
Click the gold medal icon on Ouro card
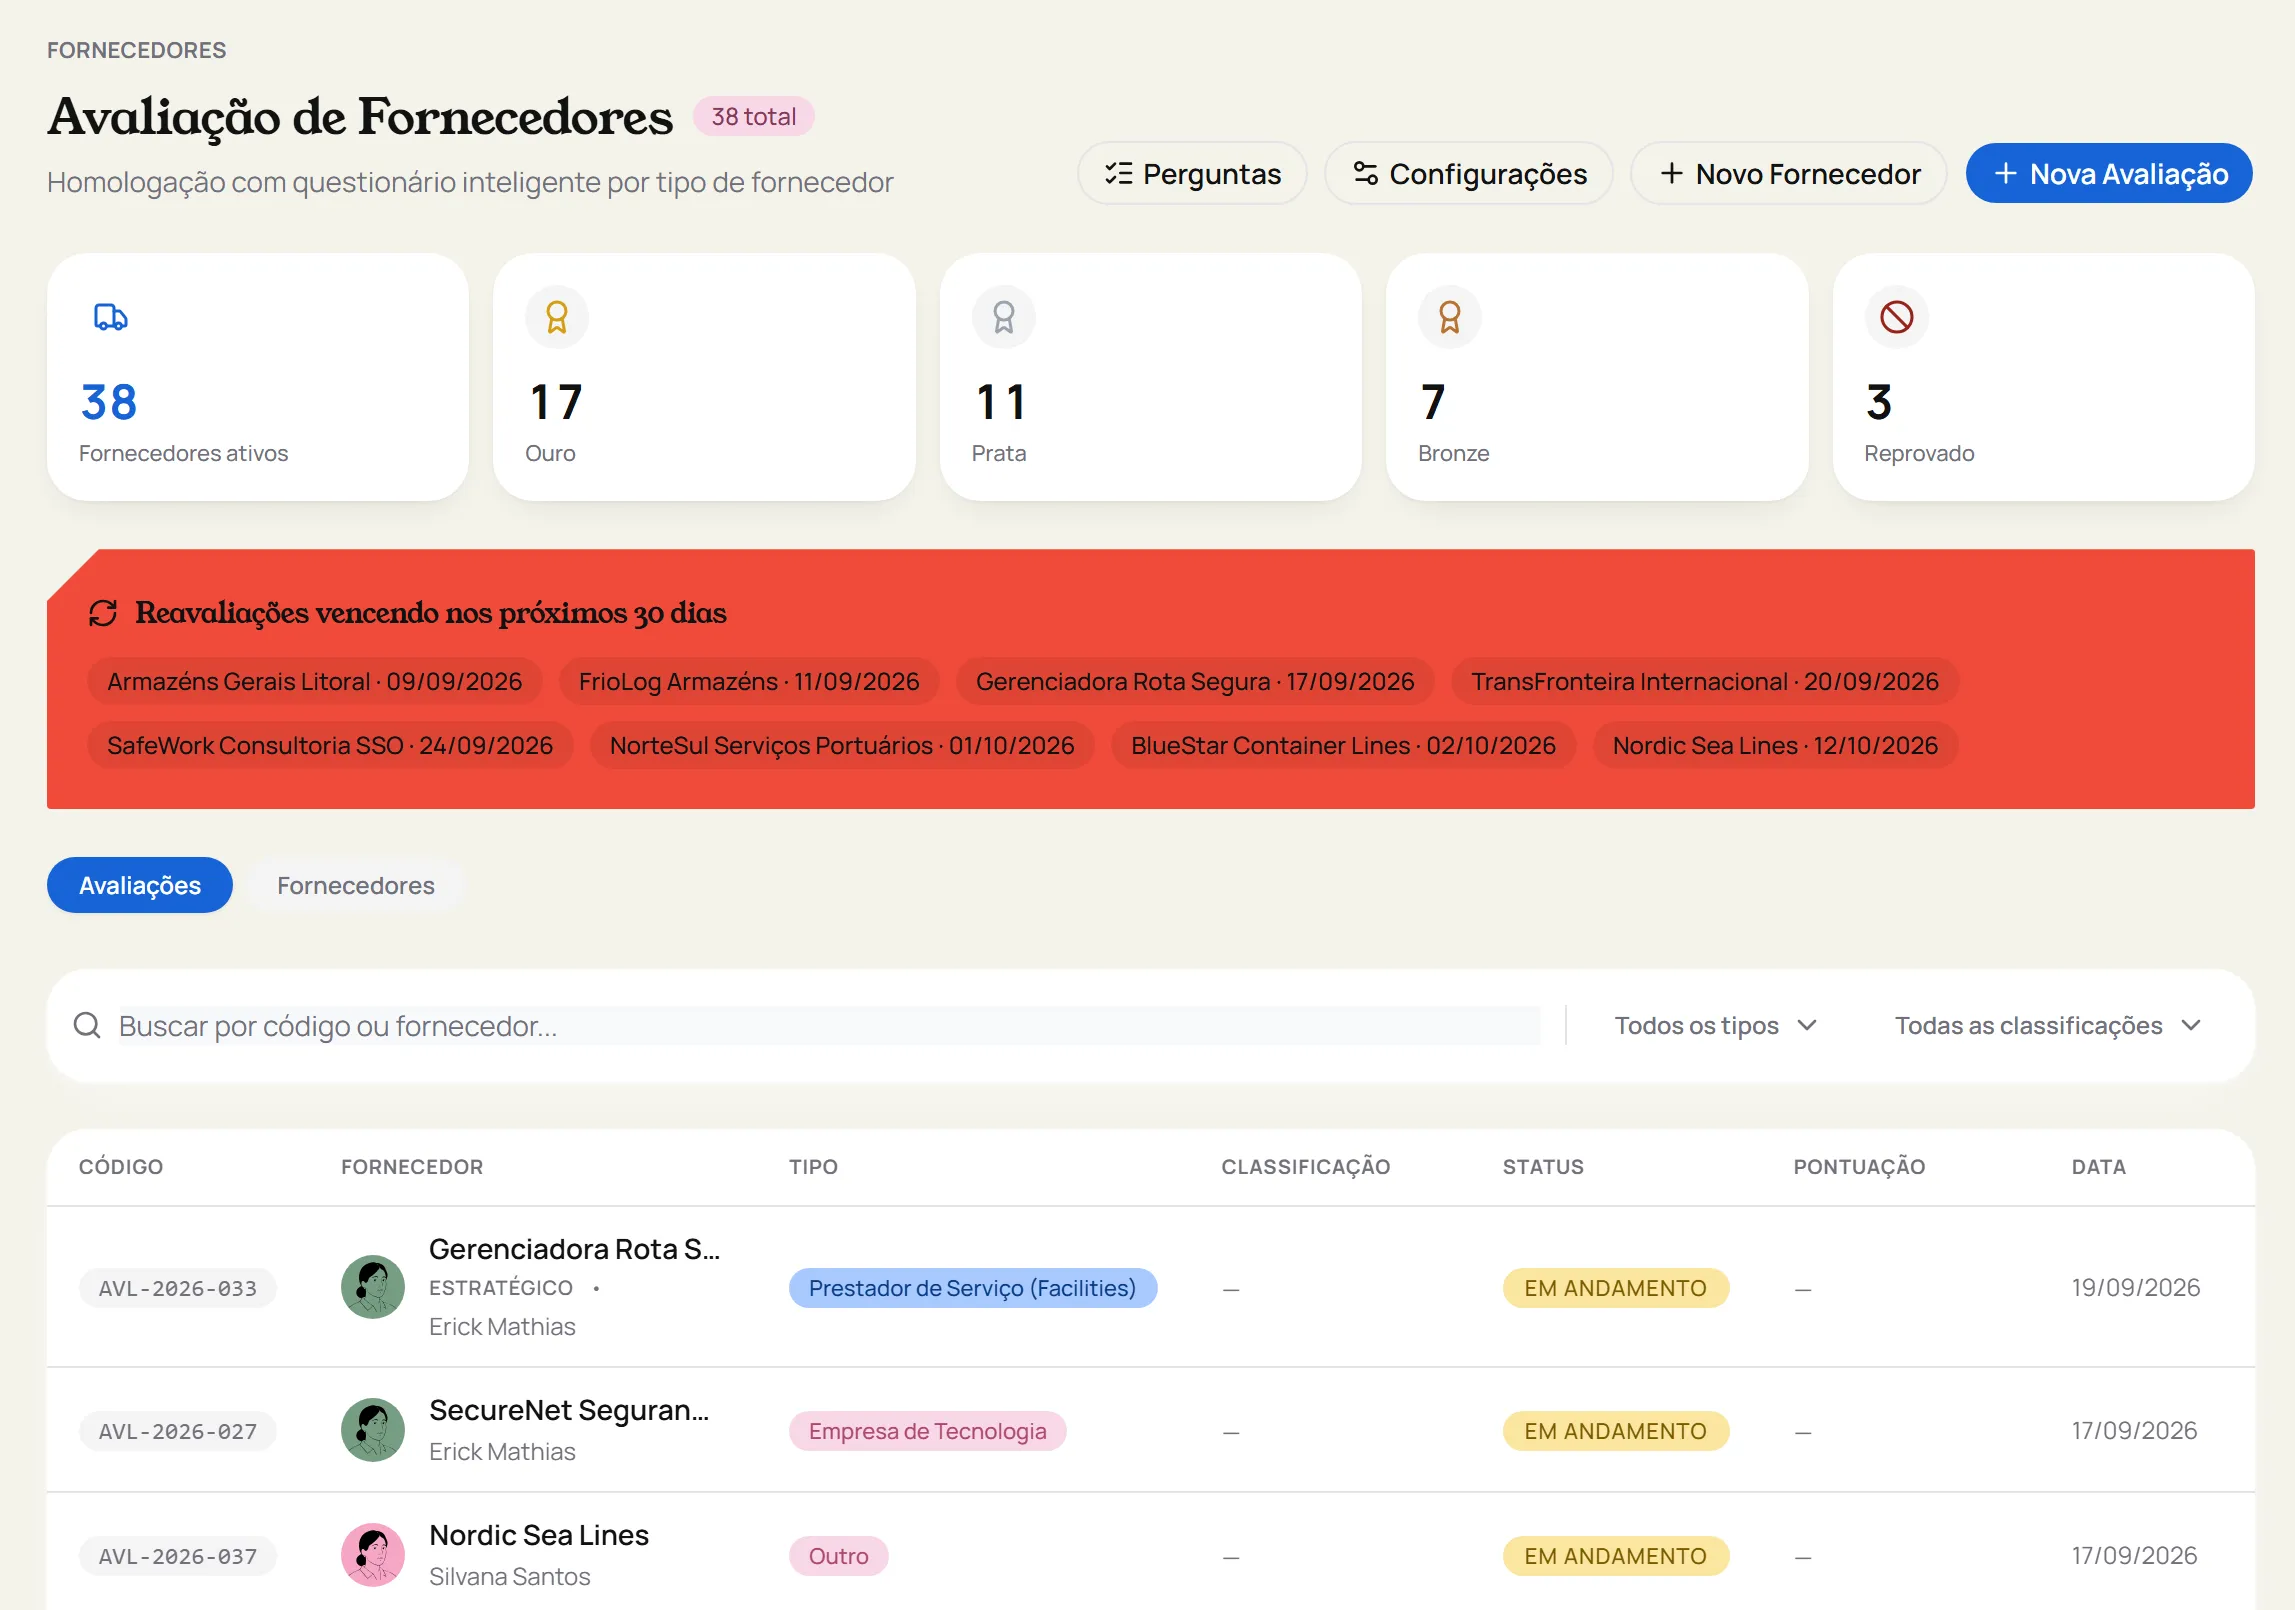coord(557,317)
